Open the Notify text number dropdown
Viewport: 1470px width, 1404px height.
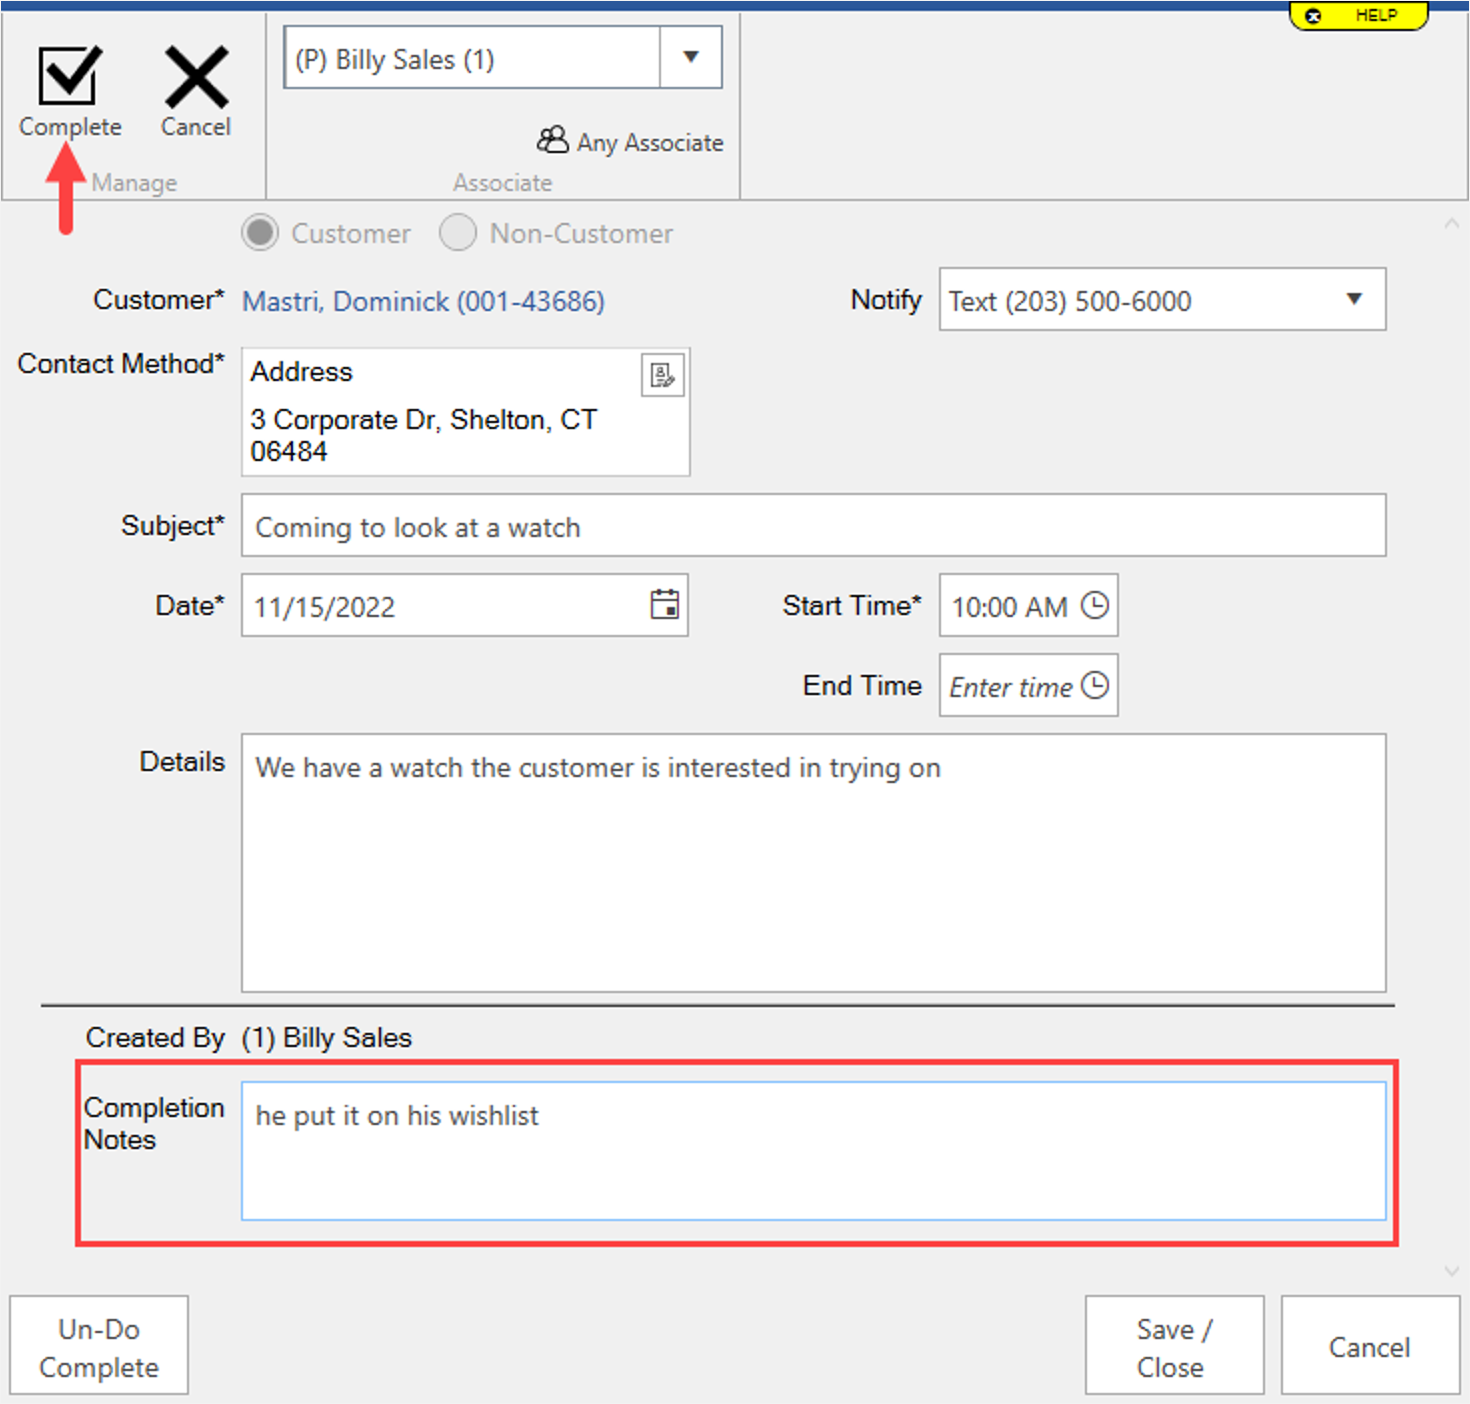[1354, 299]
